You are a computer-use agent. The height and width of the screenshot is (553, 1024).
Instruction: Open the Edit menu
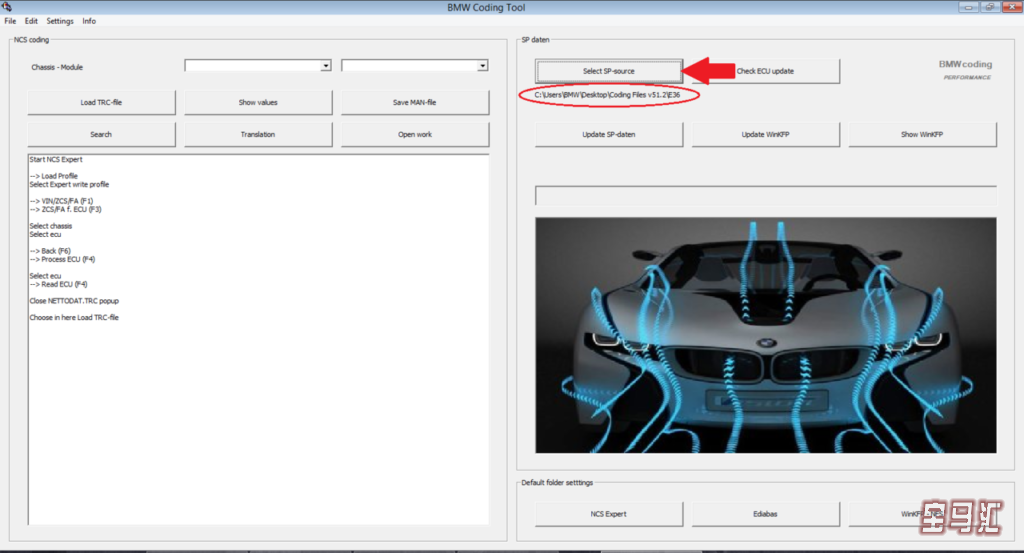point(32,21)
